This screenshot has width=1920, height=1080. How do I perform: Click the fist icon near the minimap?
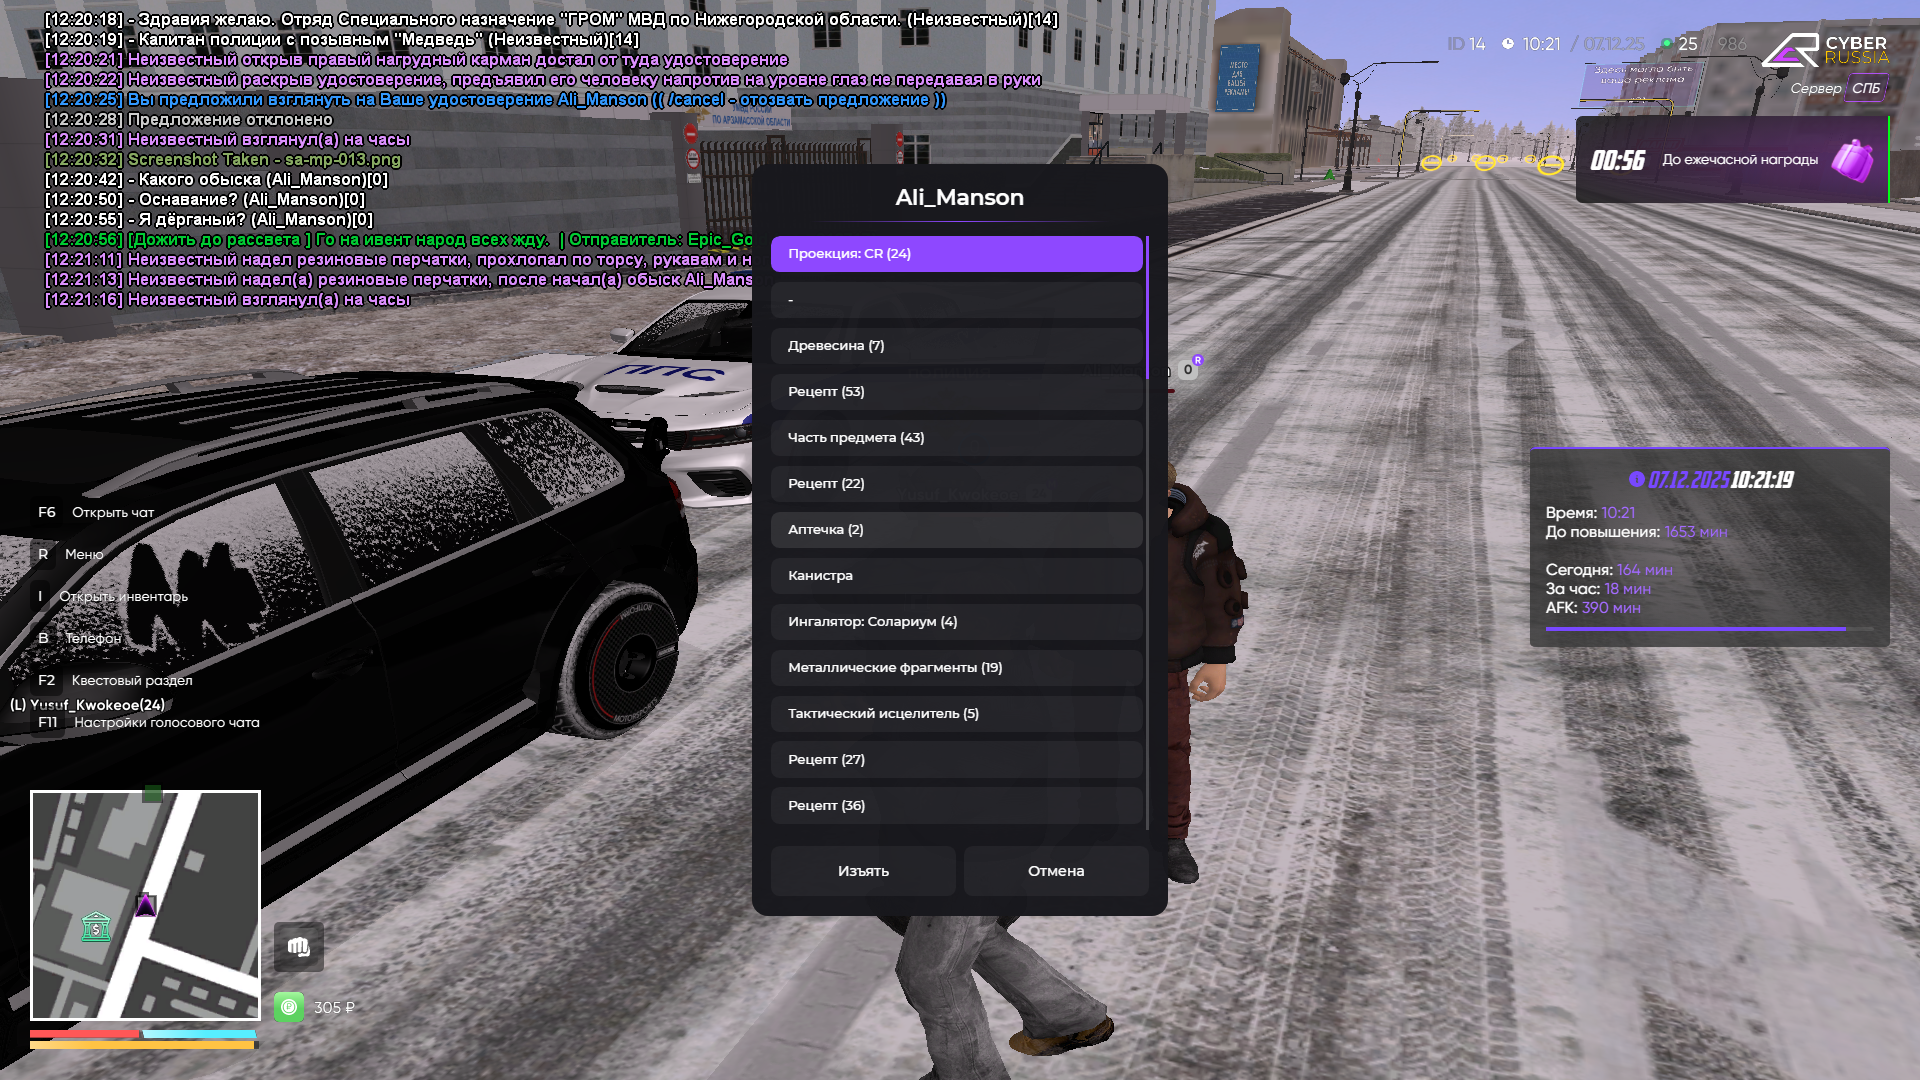(298, 946)
